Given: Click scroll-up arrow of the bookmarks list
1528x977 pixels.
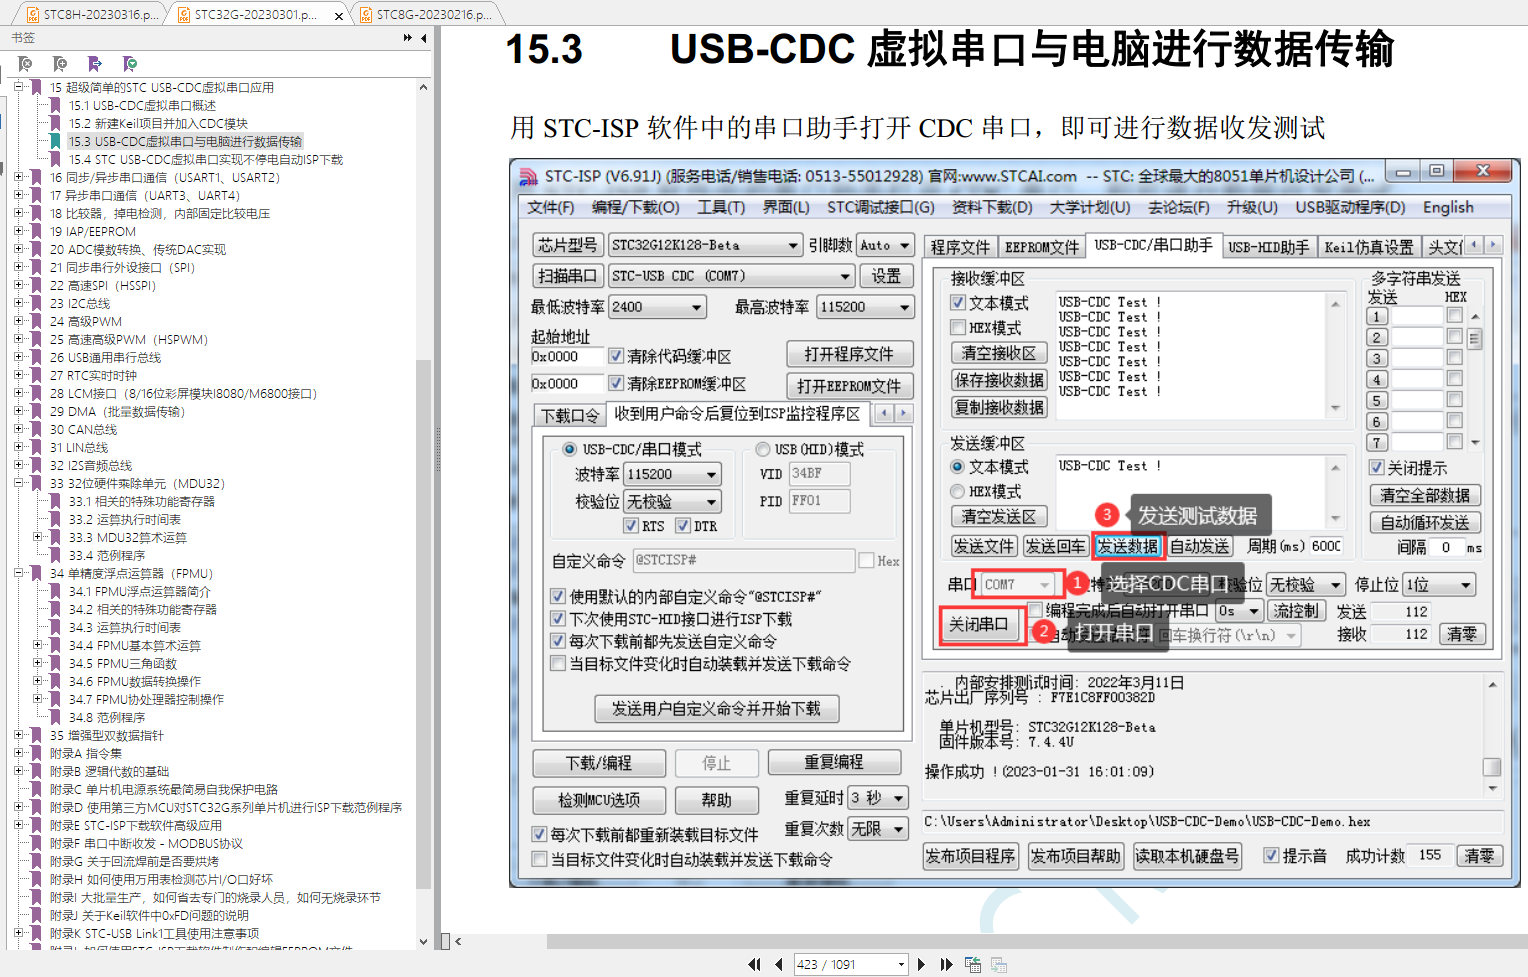Looking at the screenshot, I should (x=423, y=87).
